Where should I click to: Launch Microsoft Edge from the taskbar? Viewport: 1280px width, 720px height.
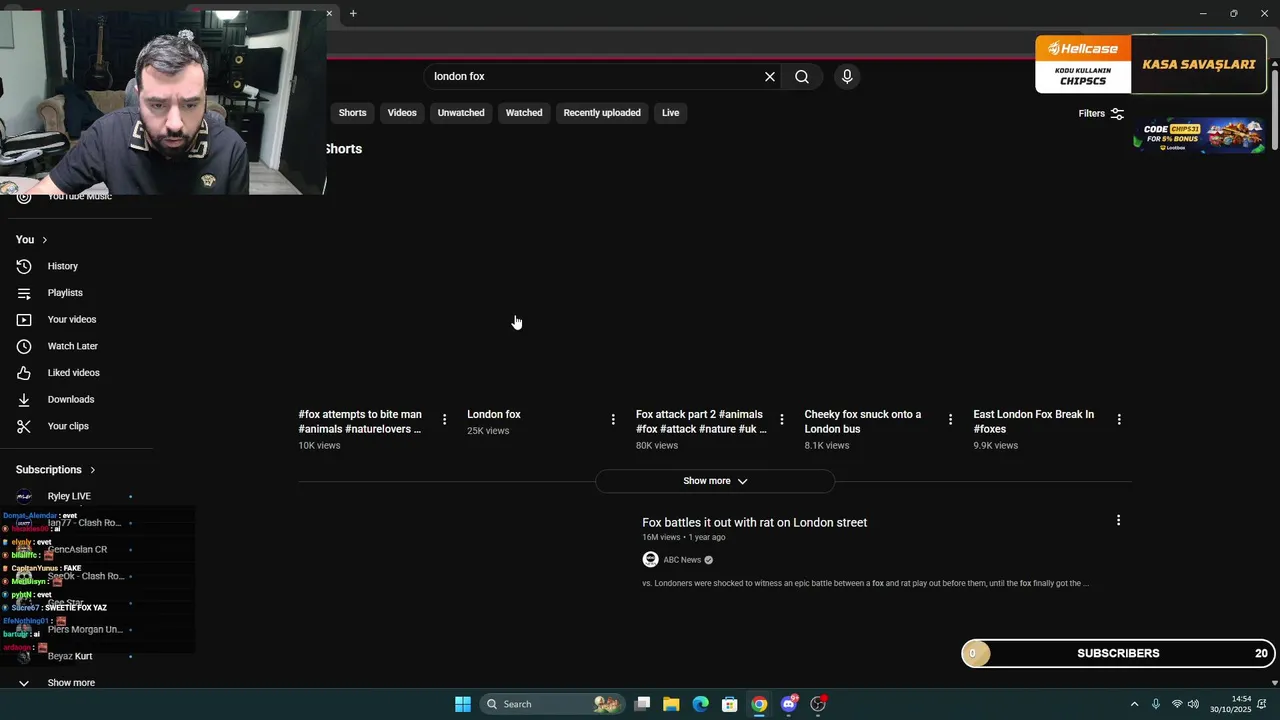click(x=701, y=704)
